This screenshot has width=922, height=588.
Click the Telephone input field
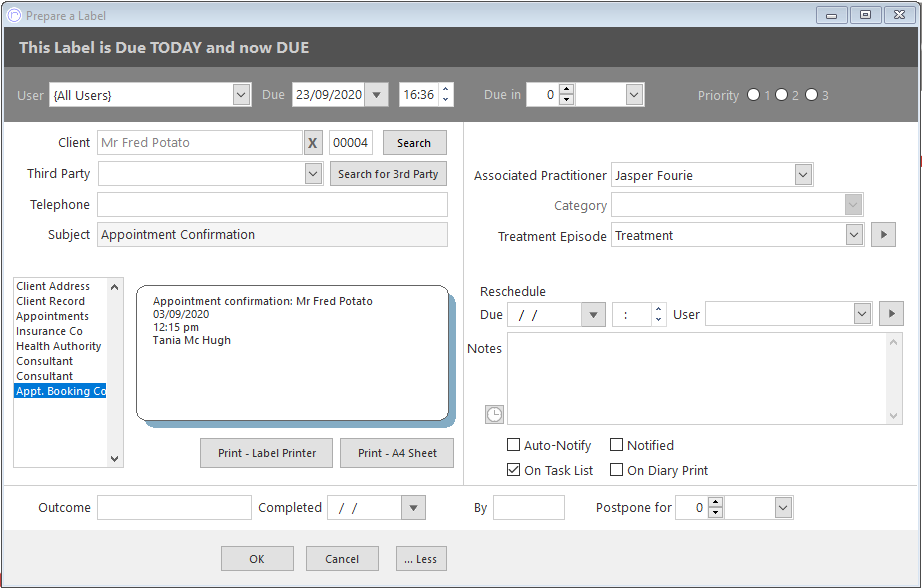(x=272, y=205)
